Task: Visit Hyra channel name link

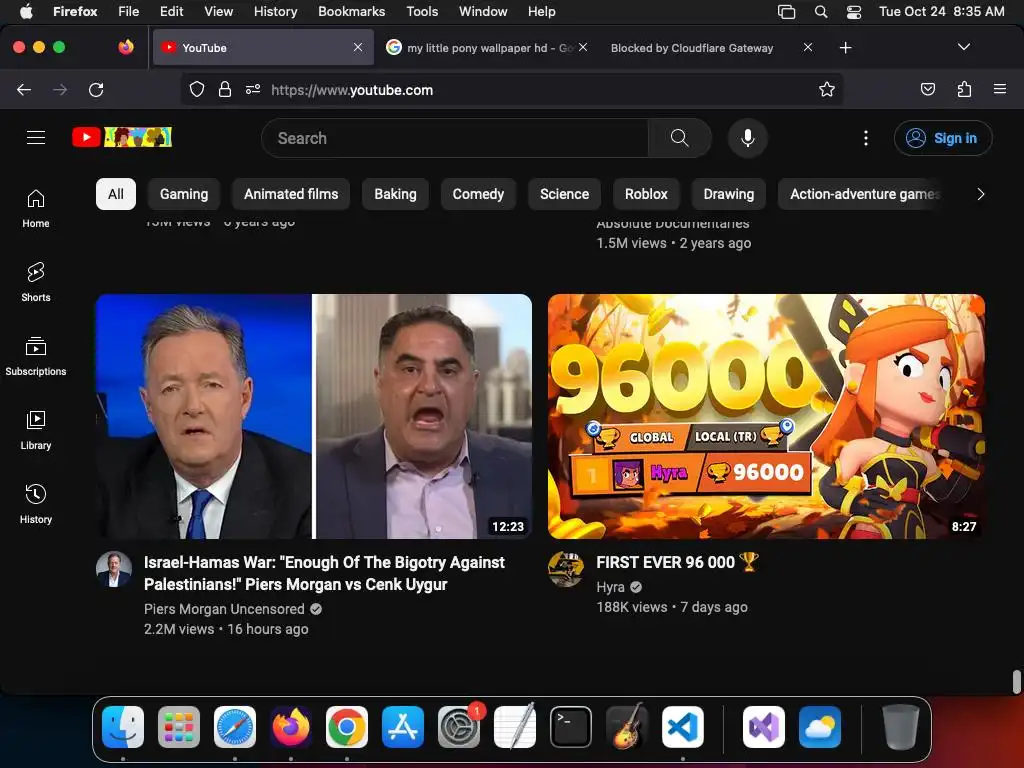Action: (x=610, y=586)
